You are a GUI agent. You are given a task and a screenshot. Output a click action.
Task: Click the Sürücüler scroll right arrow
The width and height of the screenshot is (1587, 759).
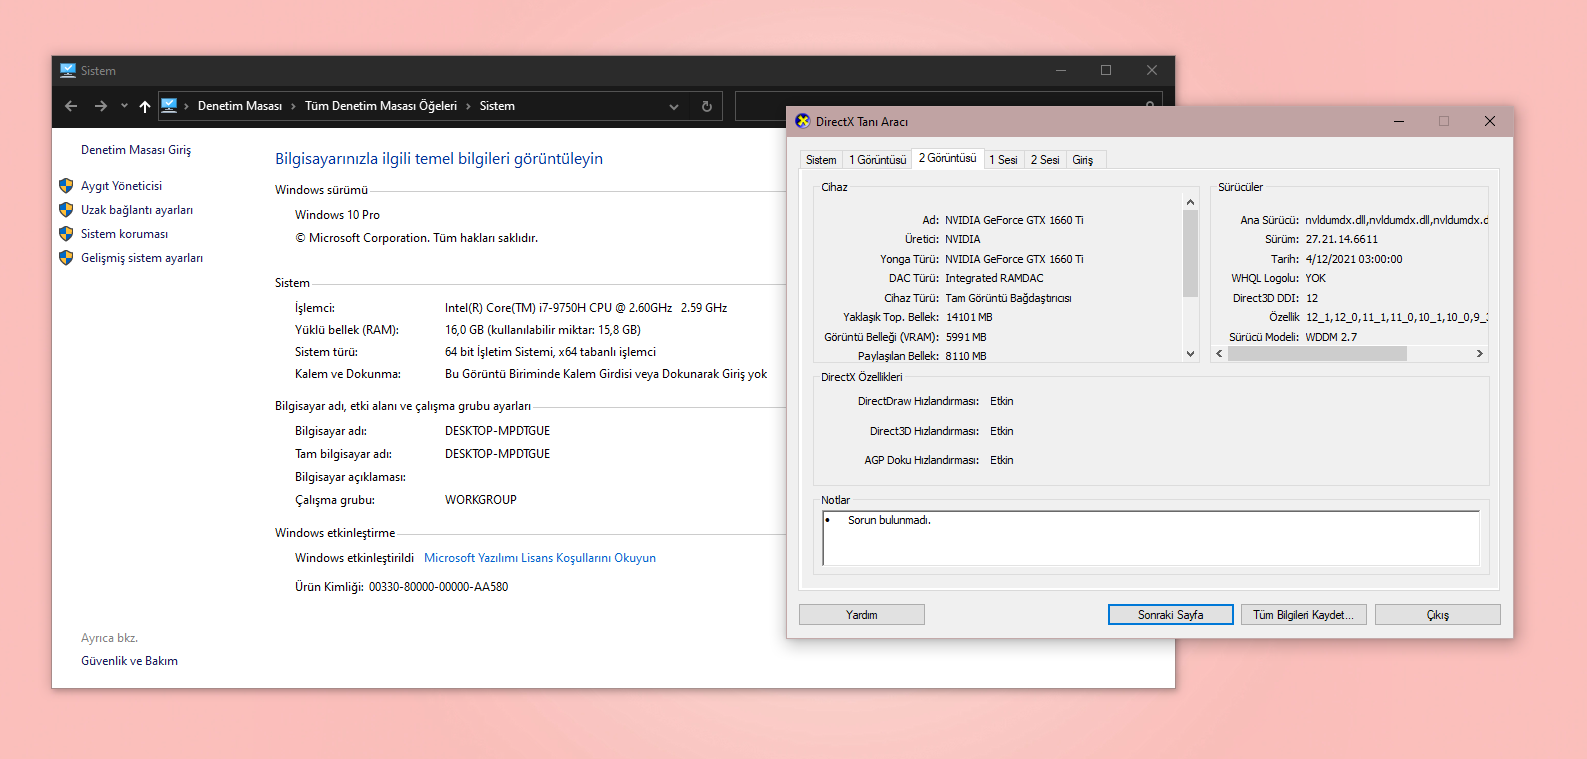tap(1480, 354)
